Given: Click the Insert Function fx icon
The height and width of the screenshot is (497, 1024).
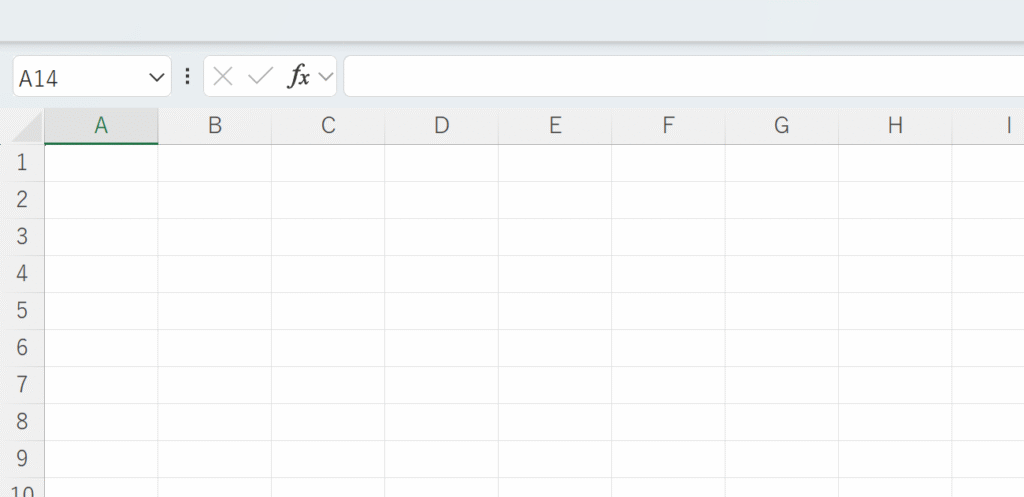Looking at the screenshot, I should [298, 77].
